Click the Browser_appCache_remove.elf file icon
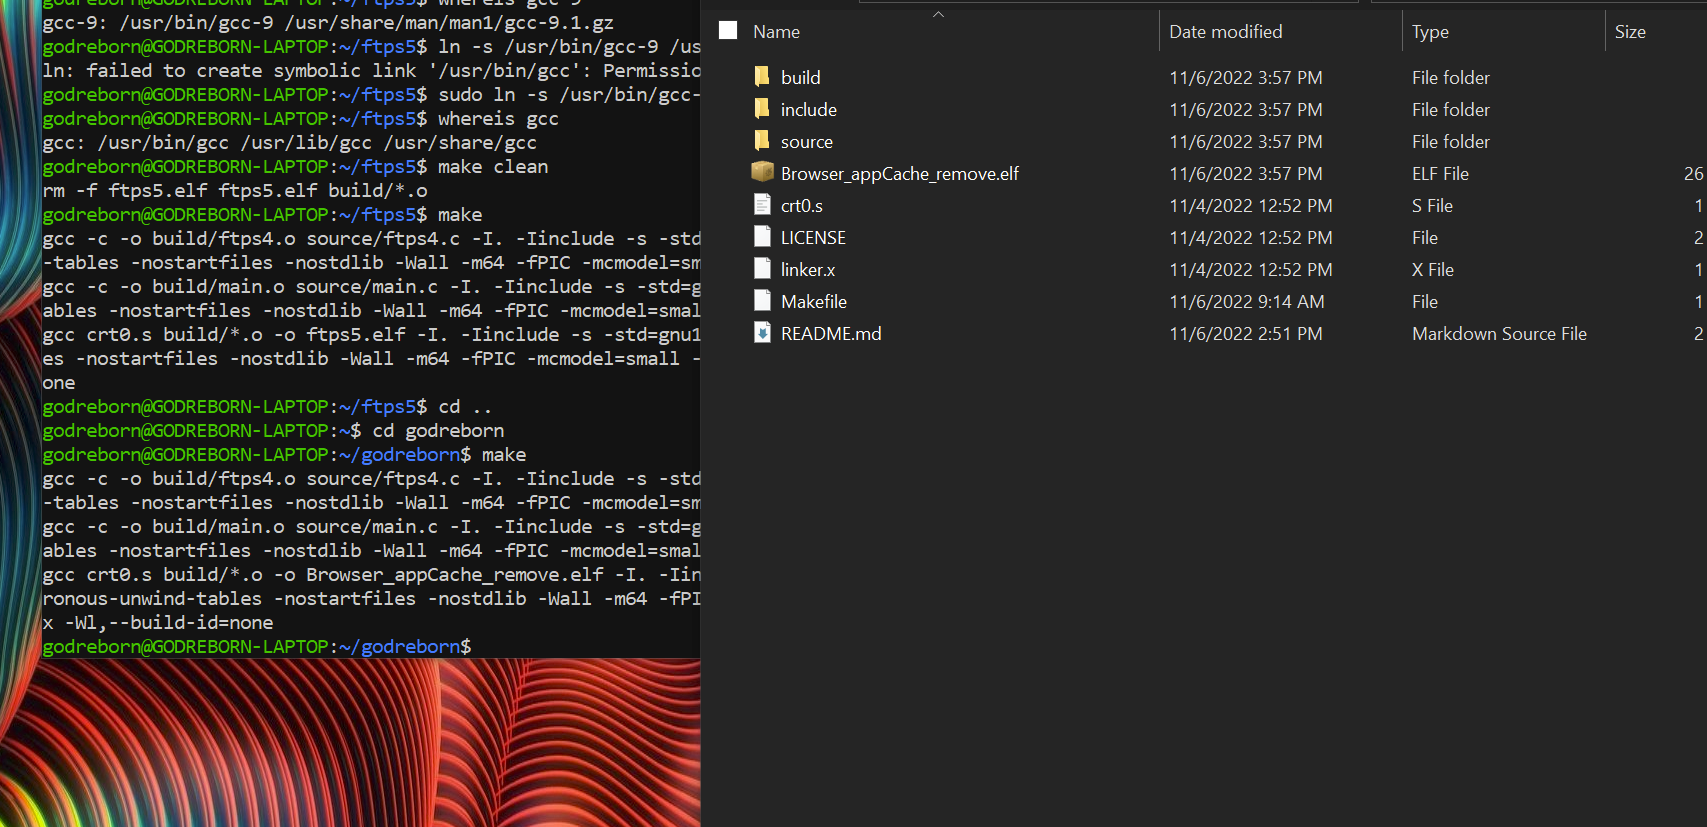1707x827 pixels. tap(762, 173)
